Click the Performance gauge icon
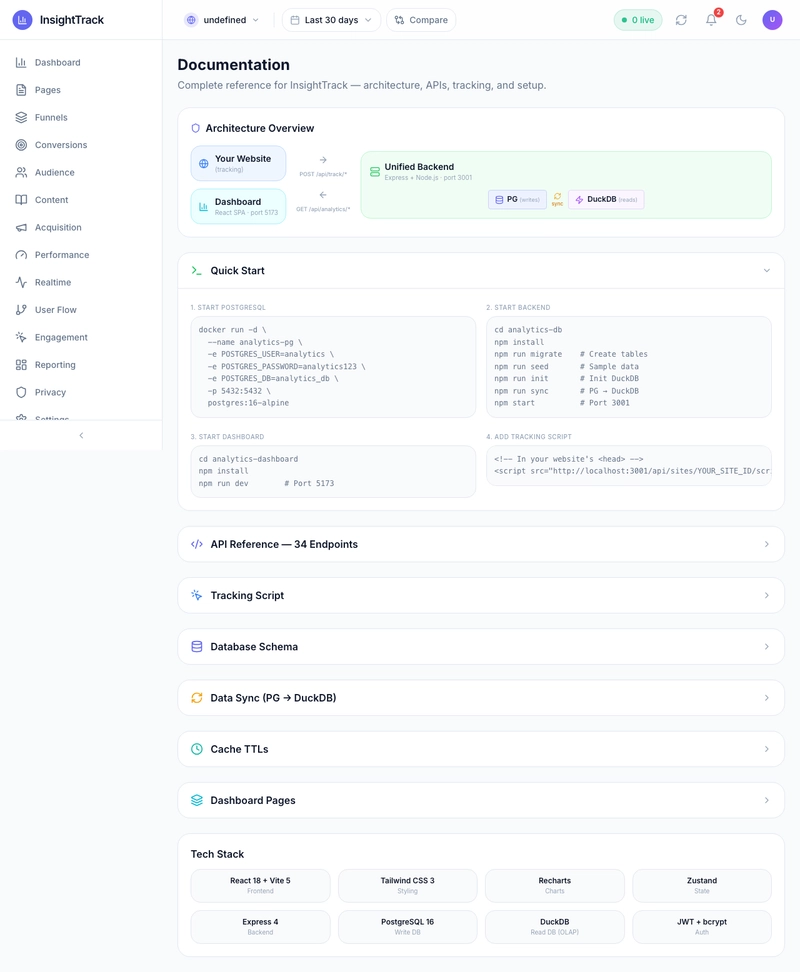Screen dimensions: 800x972 (x=21, y=255)
